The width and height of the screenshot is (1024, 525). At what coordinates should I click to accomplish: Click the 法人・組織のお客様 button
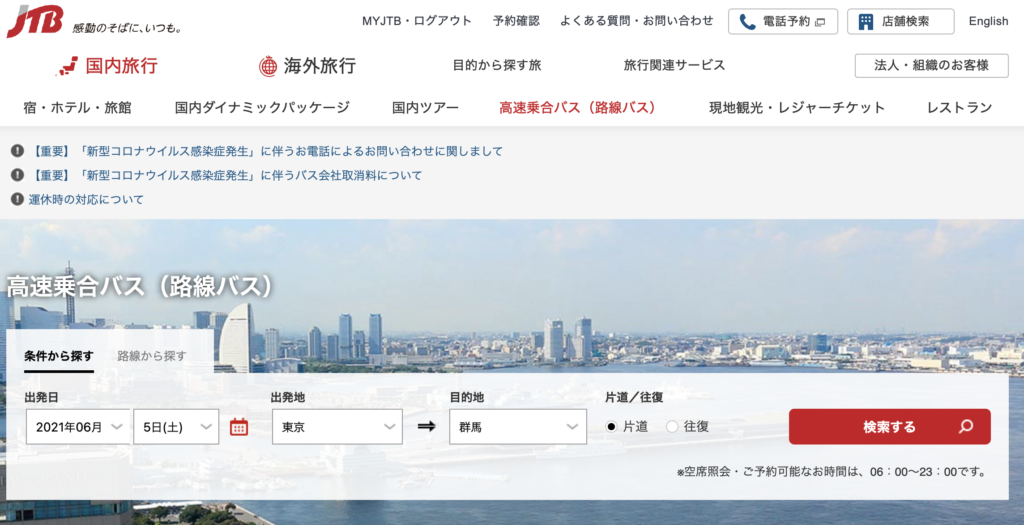(x=931, y=65)
